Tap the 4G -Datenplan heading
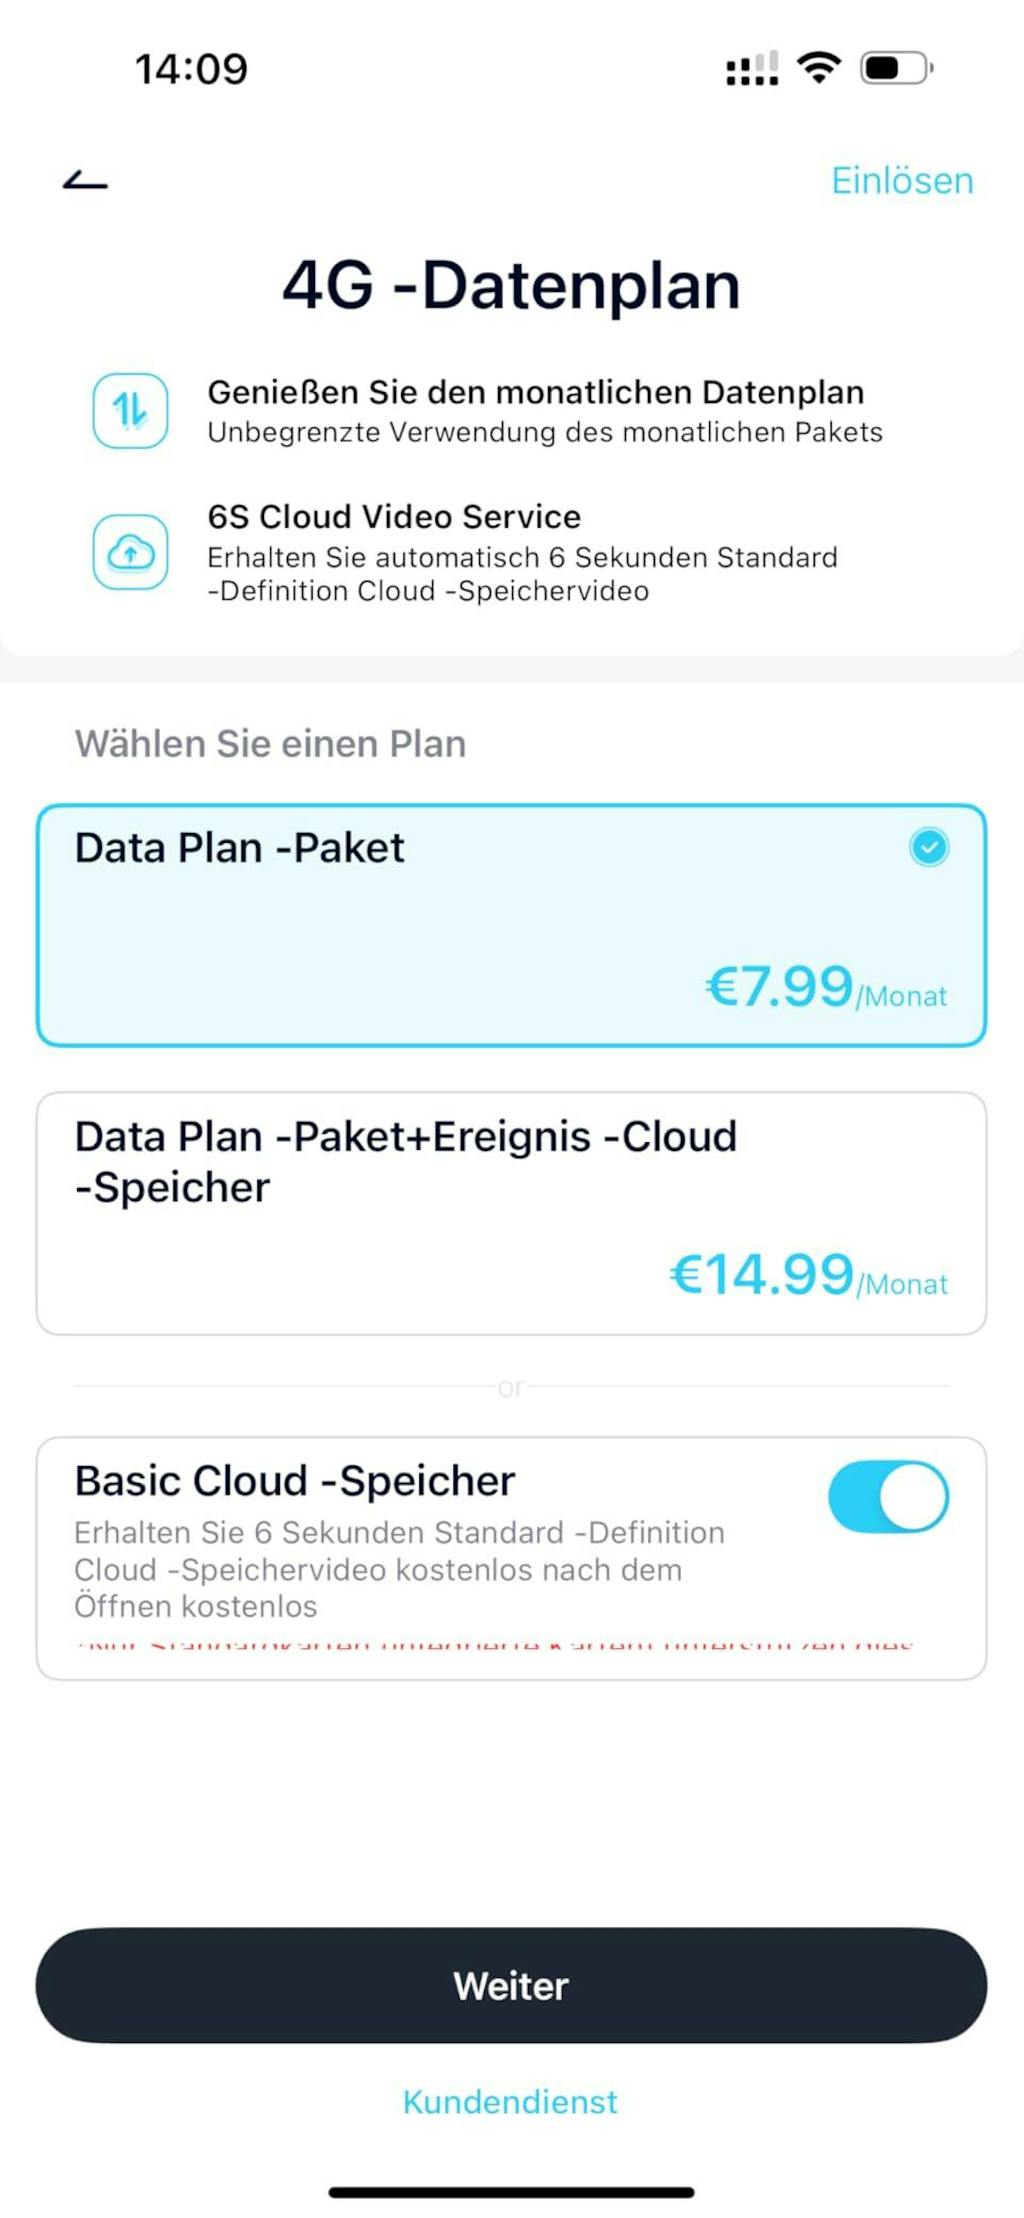The height and width of the screenshot is (2218, 1024). click(x=511, y=286)
